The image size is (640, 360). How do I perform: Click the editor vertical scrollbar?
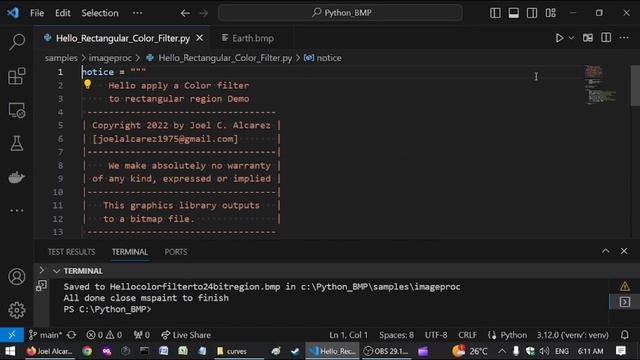[635, 86]
